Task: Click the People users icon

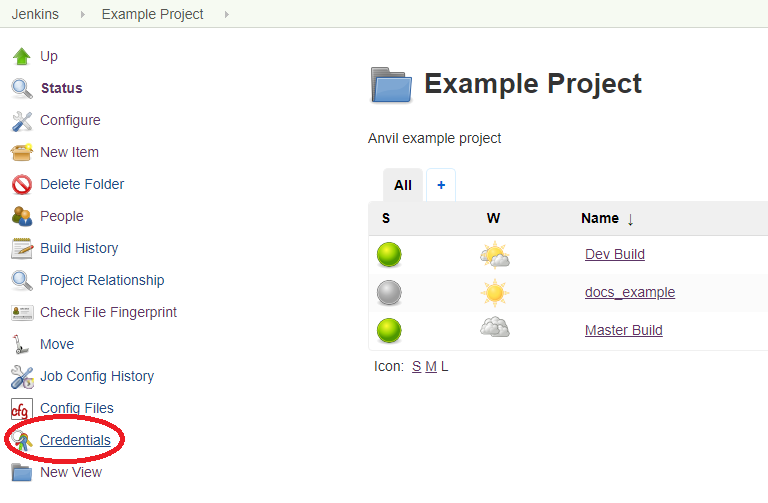Action: [22, 216]
